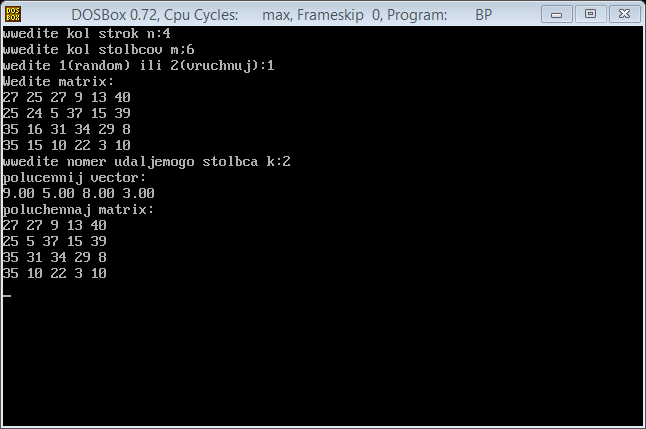Click the vector values '9.00 5.00 8.00 3.00'
Image resolution: width=646 pixels, height=429 pixels.
78,193
